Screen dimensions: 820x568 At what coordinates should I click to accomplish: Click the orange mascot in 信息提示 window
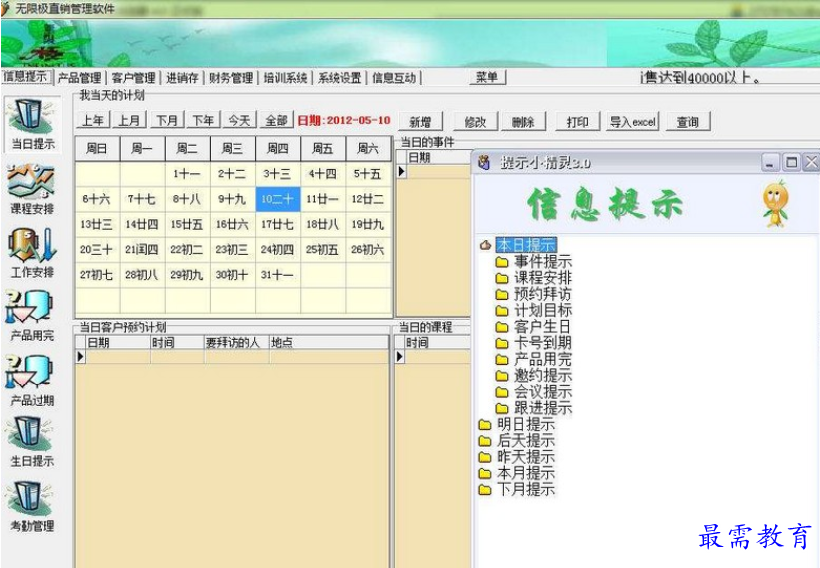775,203
